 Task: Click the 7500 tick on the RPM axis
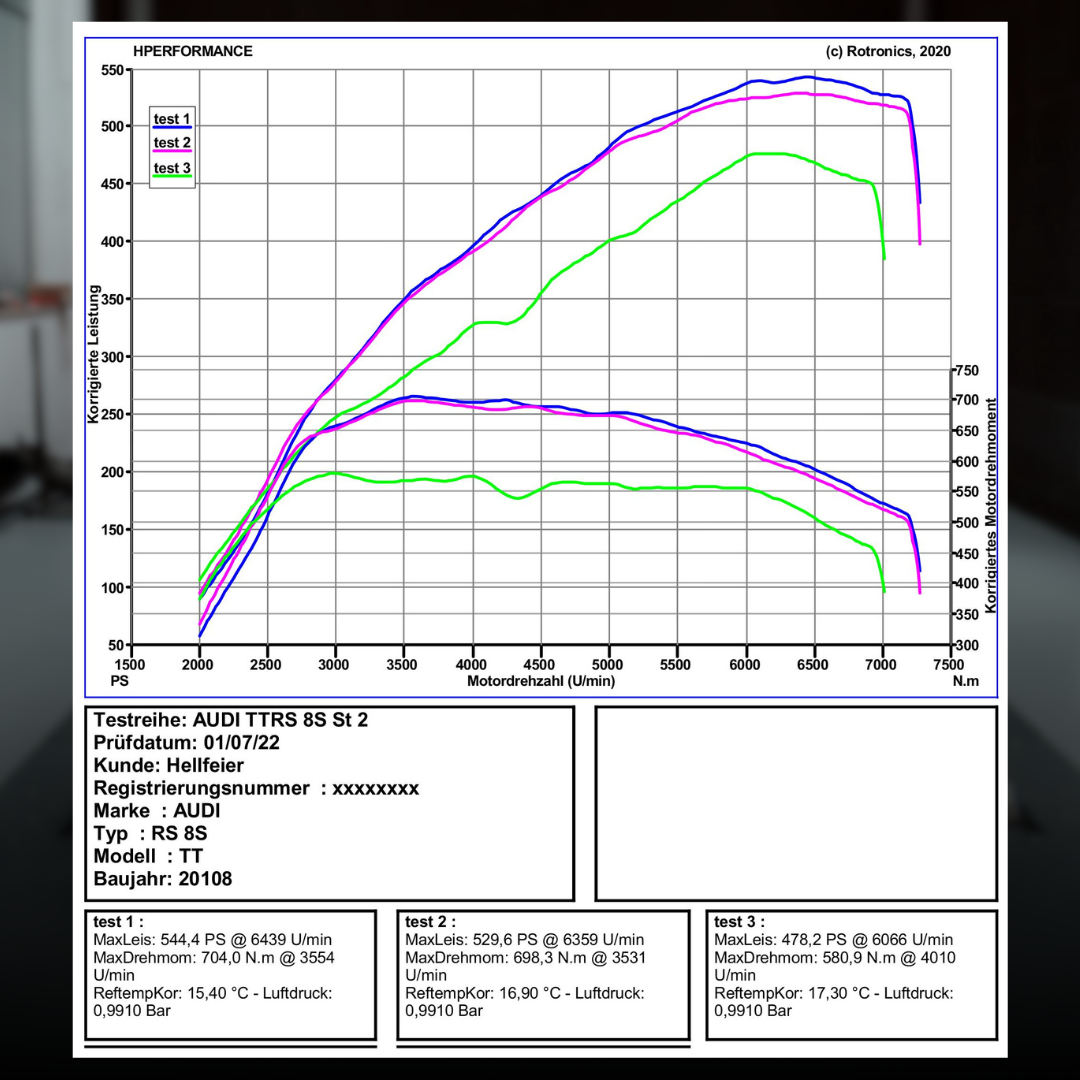951,663
